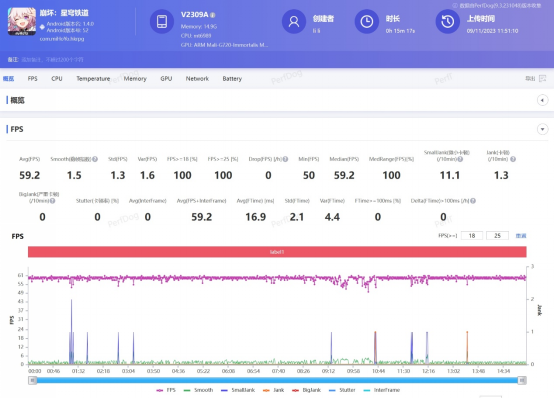Click the red label1 bar
Viewport: 554px width, 398px height.
pos(277,252)
